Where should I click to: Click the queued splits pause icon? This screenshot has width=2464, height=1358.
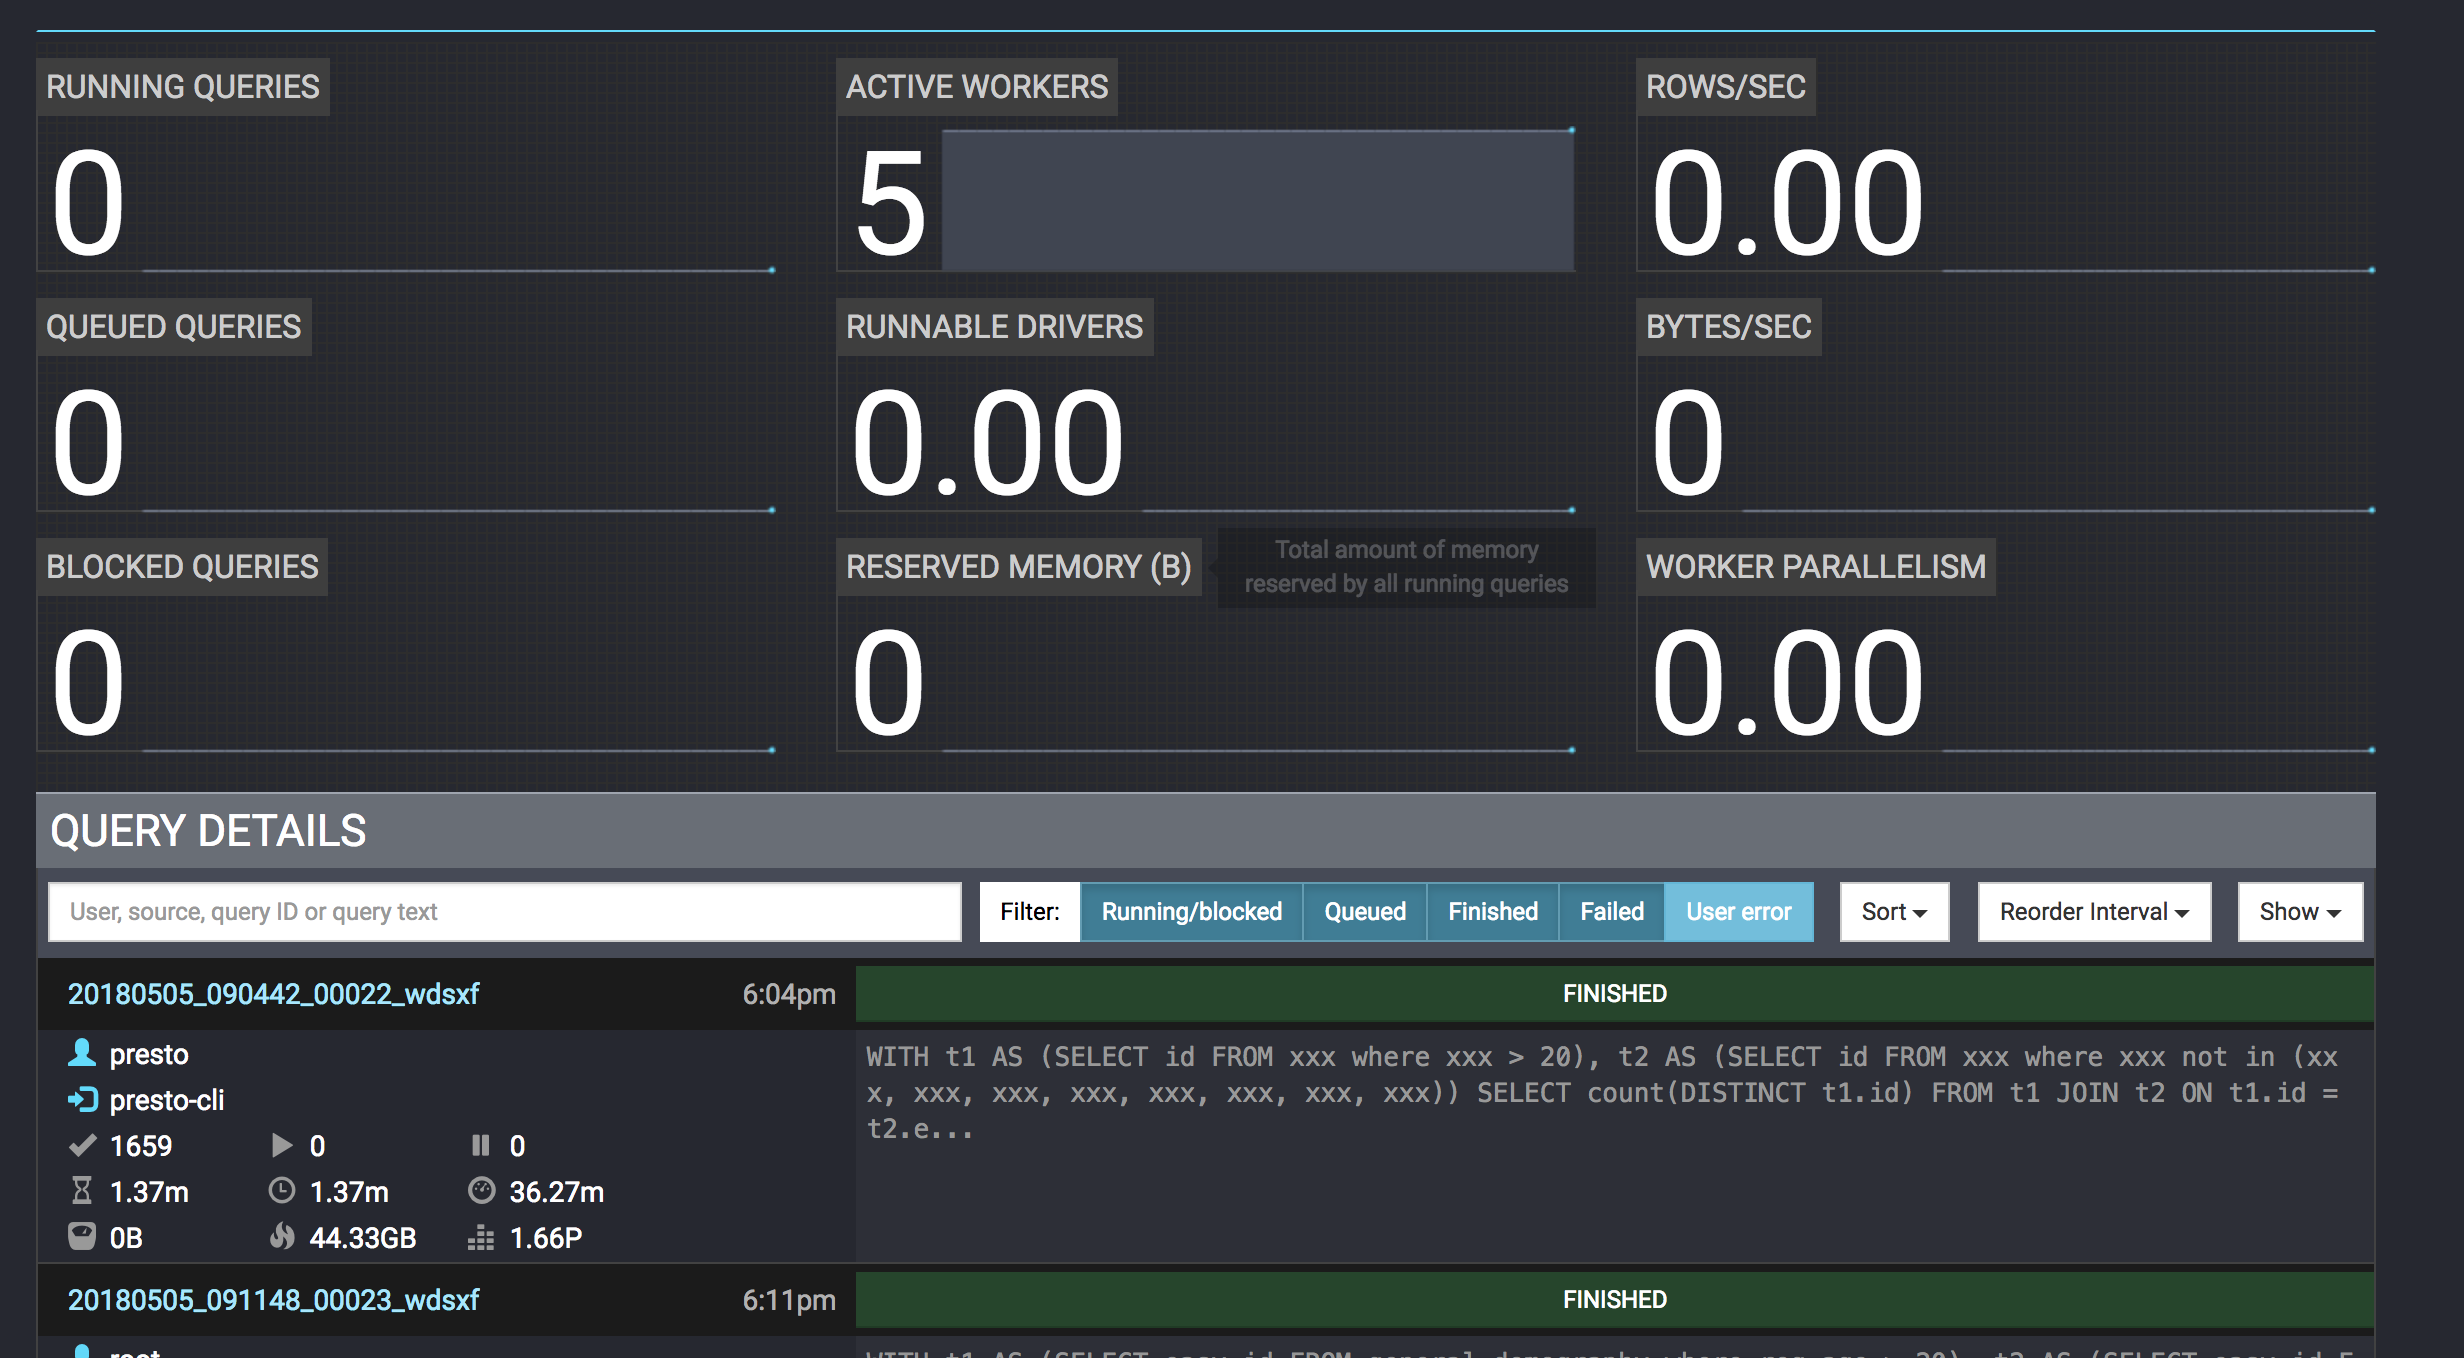[481, 1145]
